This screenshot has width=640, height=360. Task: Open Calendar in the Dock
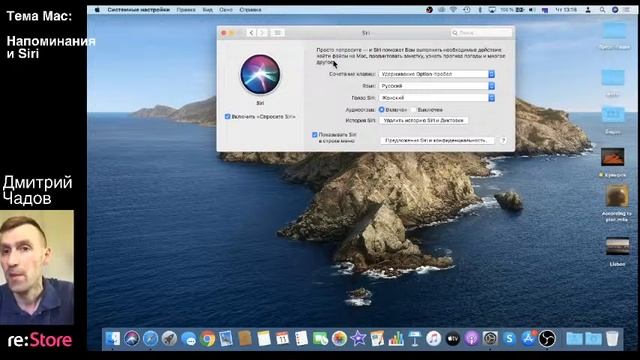click(x=282, y=339)
